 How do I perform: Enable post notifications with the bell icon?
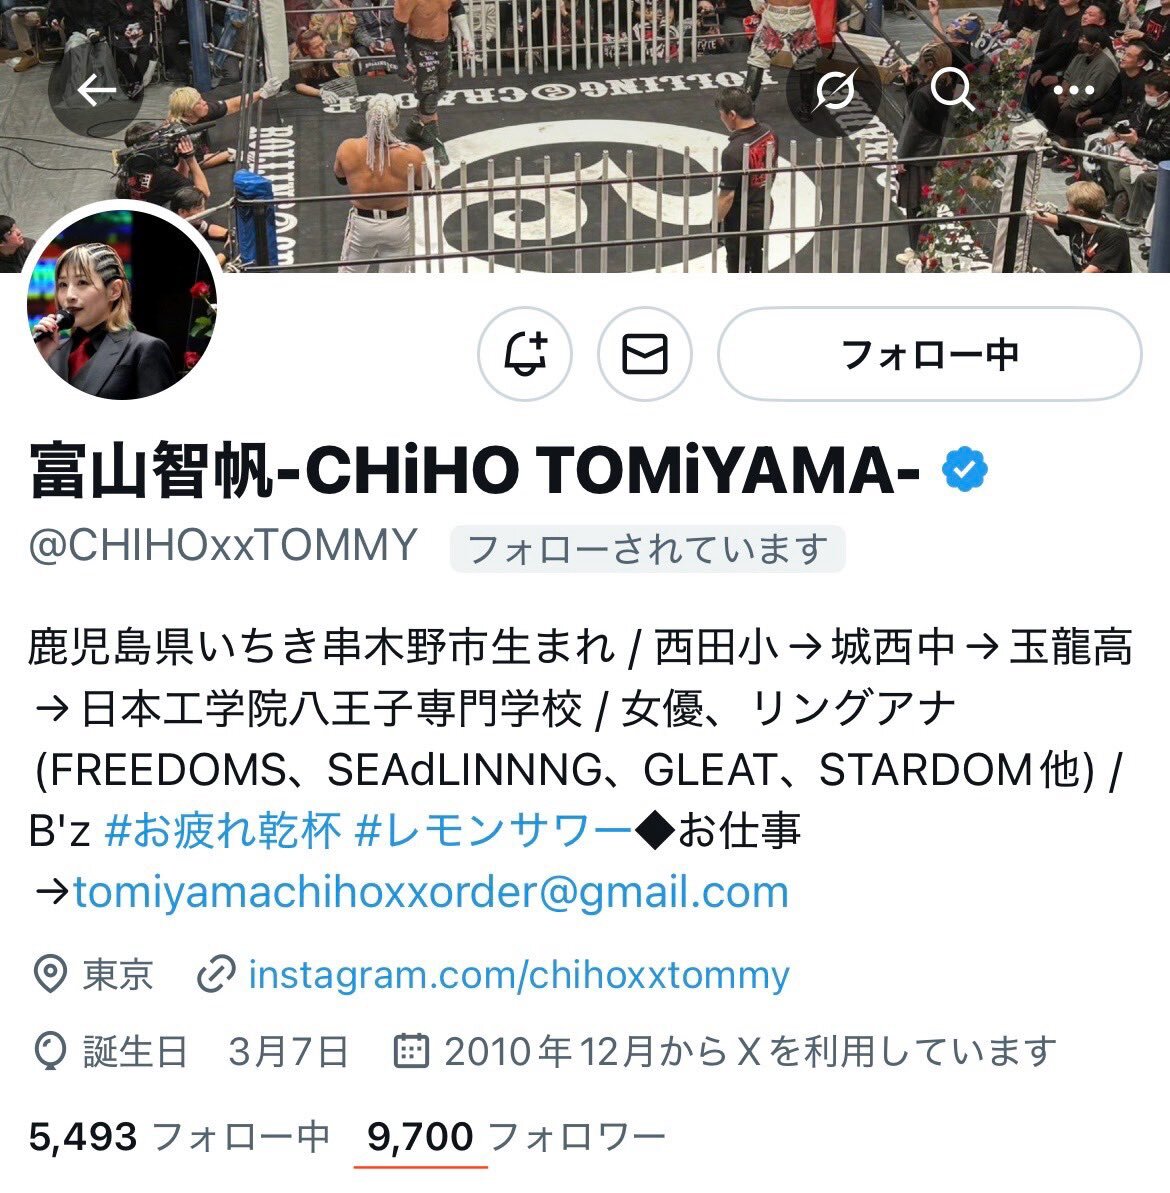[x=525, y=354]
